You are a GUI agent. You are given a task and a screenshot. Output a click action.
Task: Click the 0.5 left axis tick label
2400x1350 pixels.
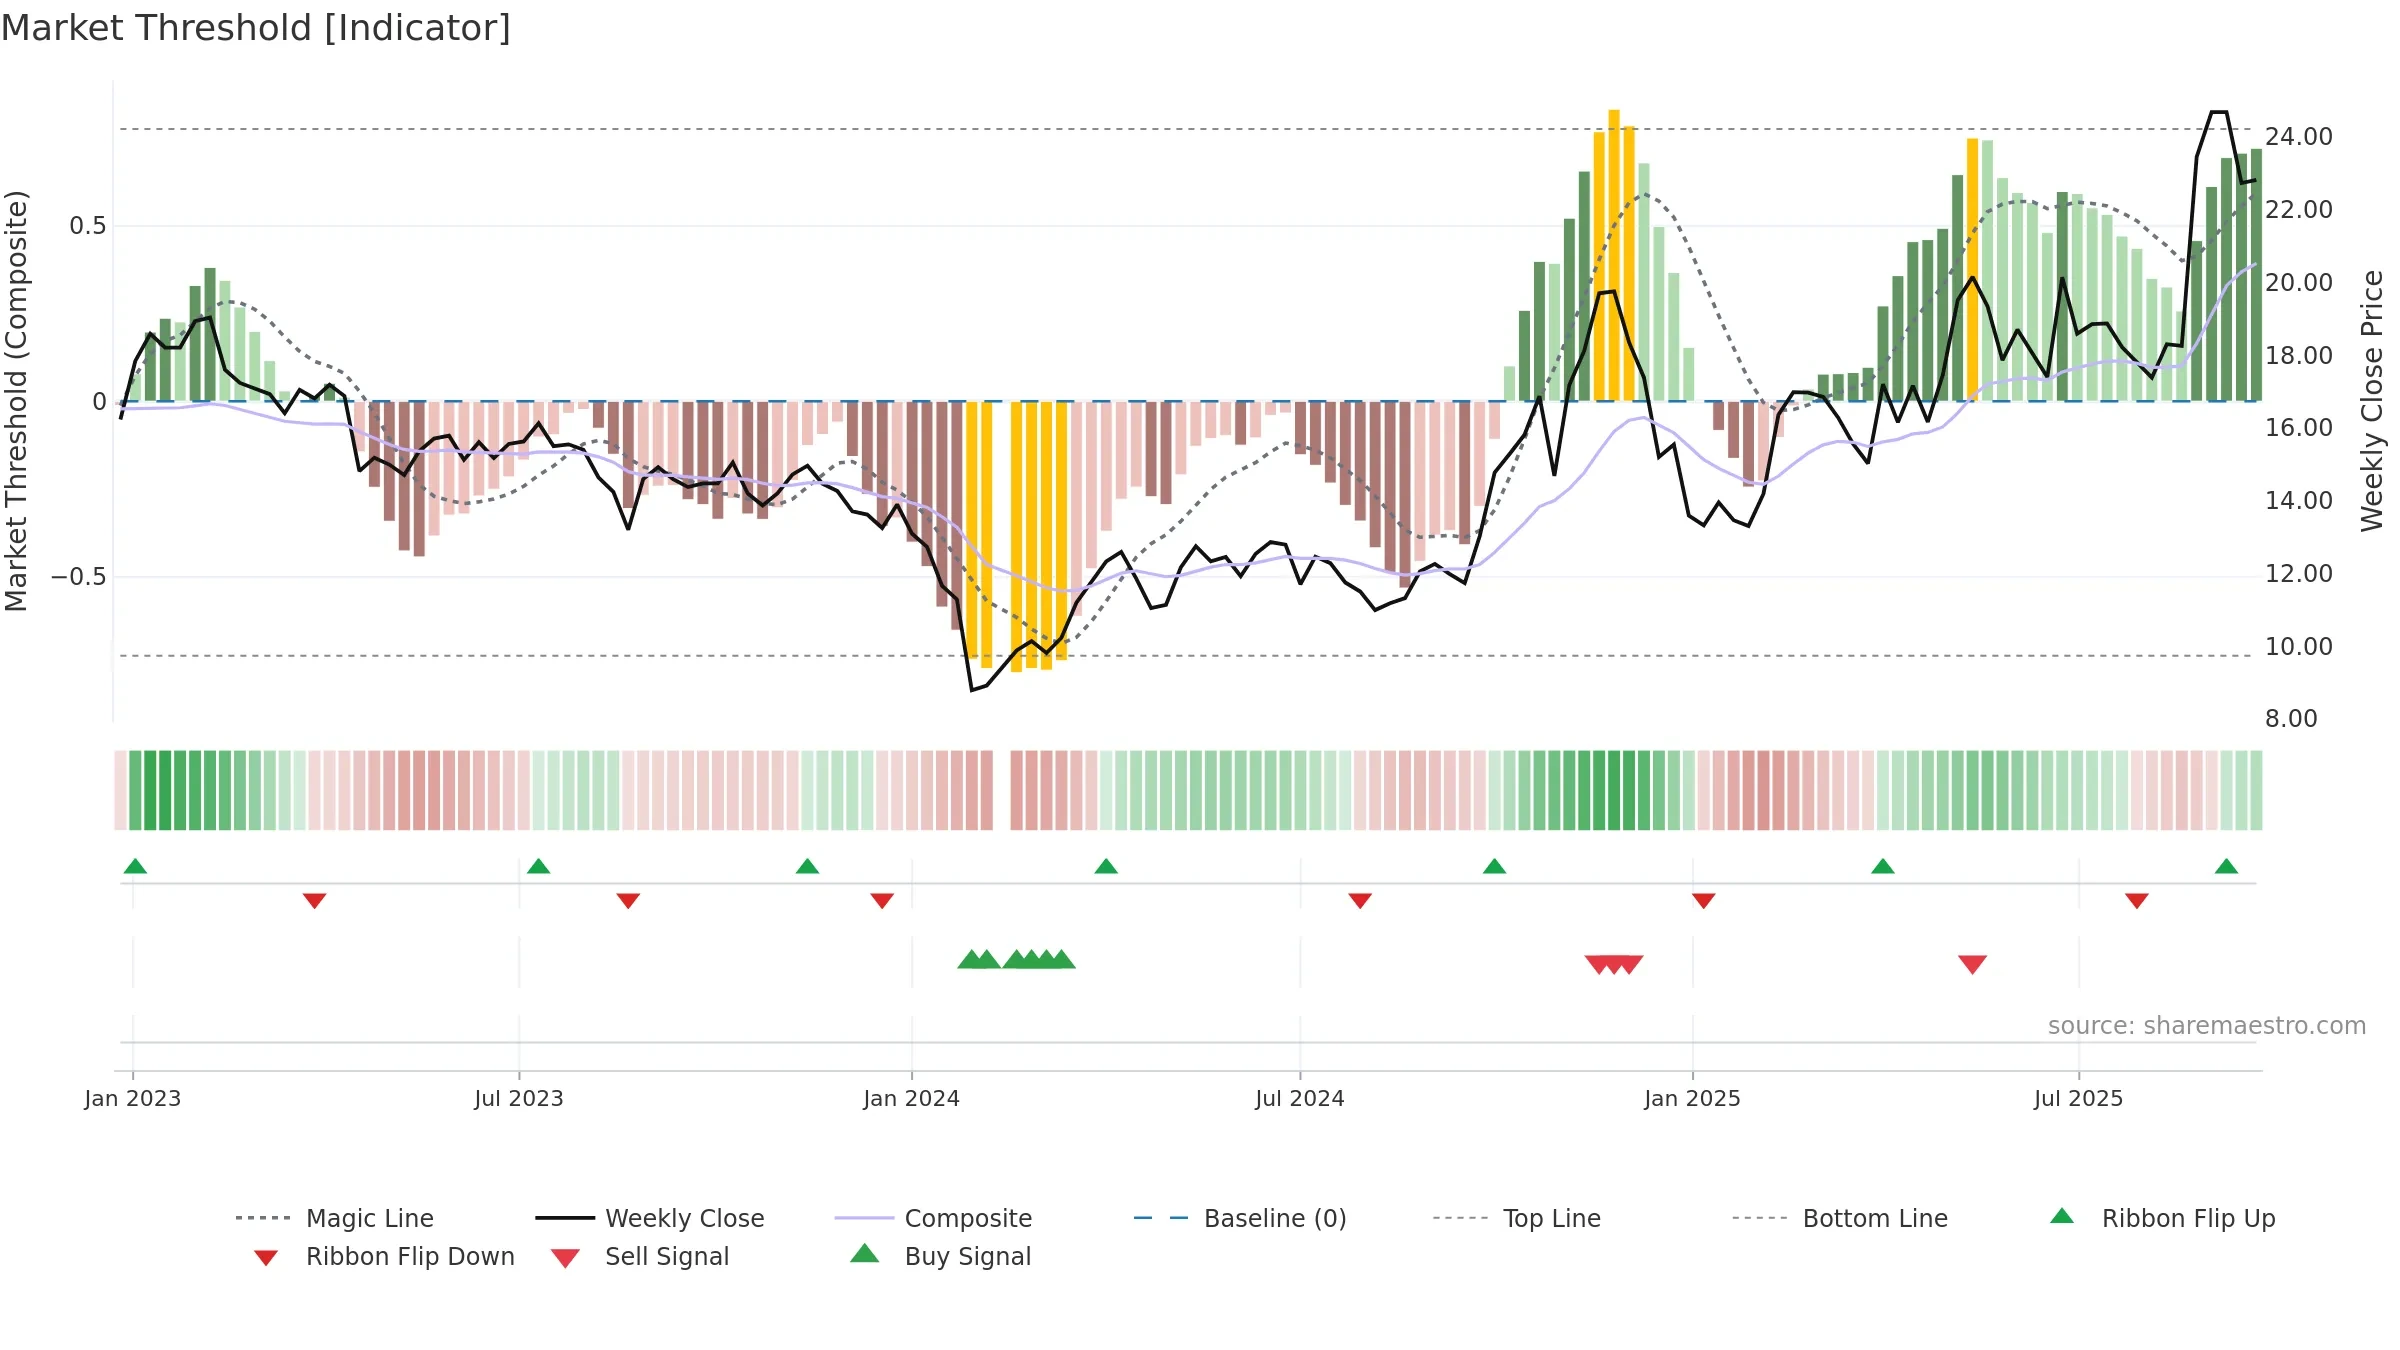[87, 226]
